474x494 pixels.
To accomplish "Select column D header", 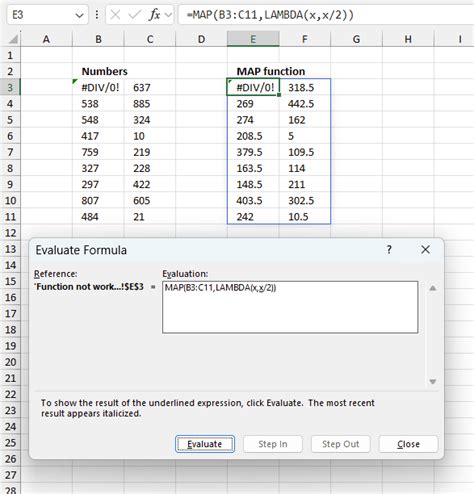I will click(201, 39).
